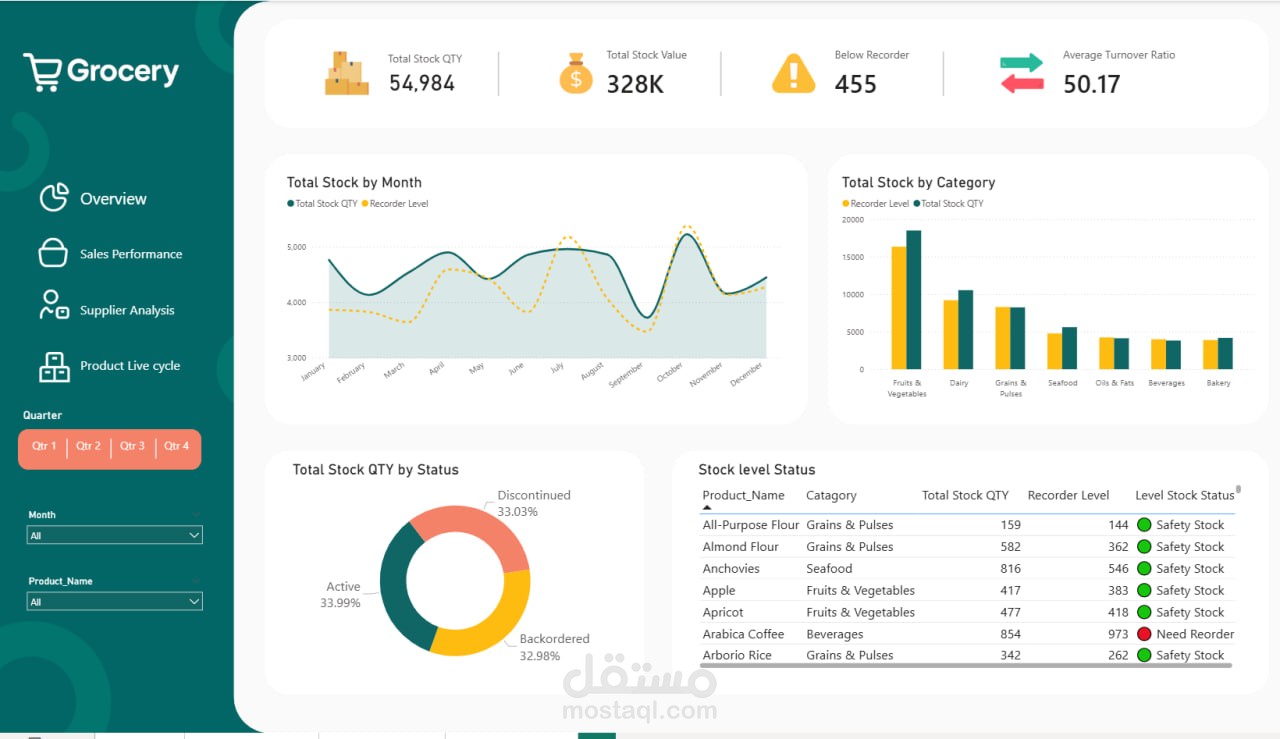
Task: Click Recorder Level legend dot in category chart
Action: 846,204
